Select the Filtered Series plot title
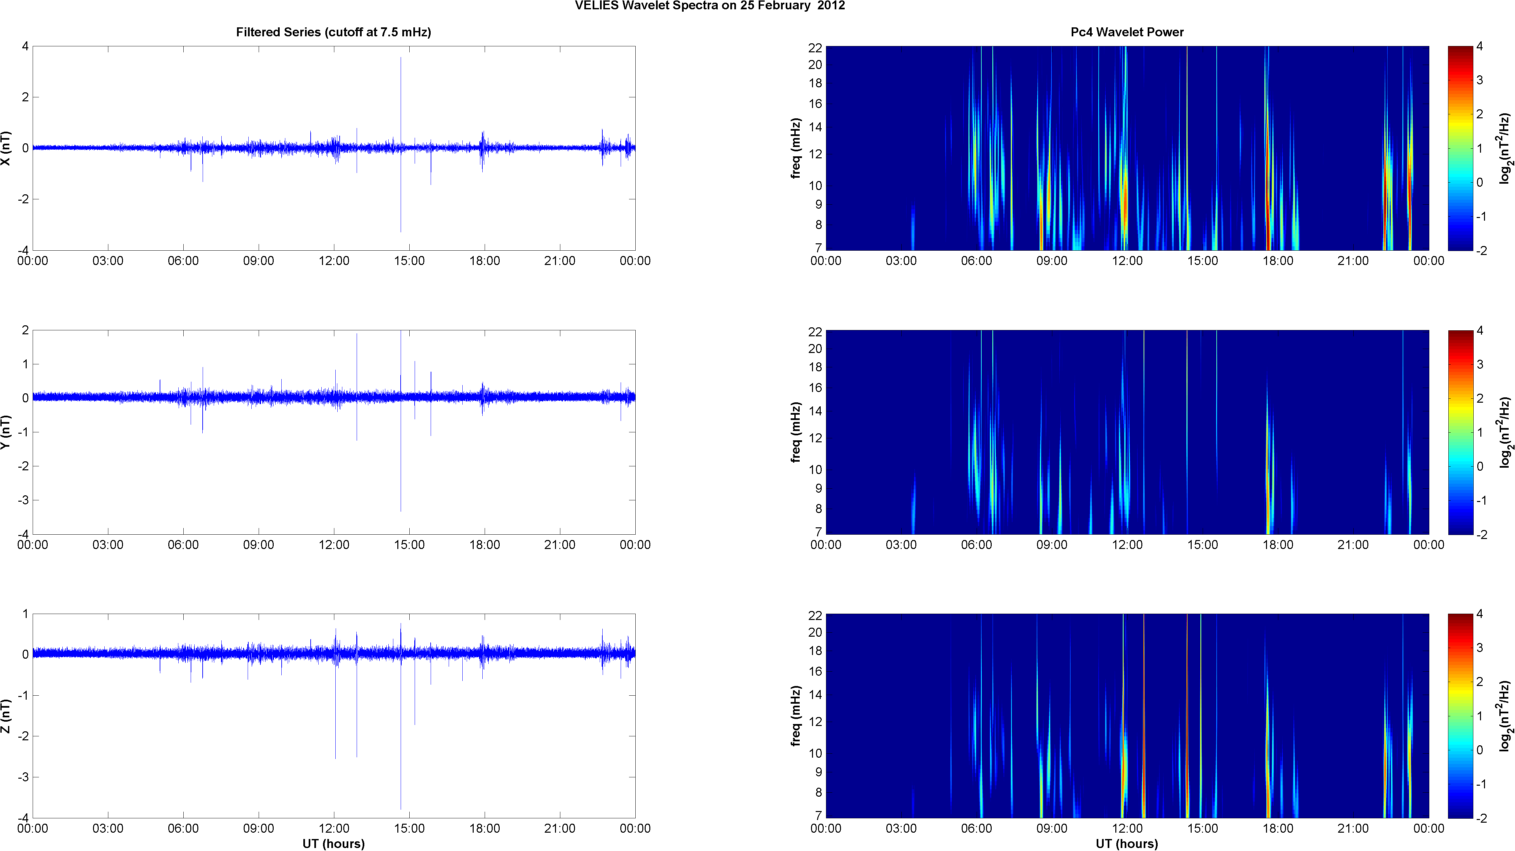This screenshot has width=1515, height=851. coord(333,32)
